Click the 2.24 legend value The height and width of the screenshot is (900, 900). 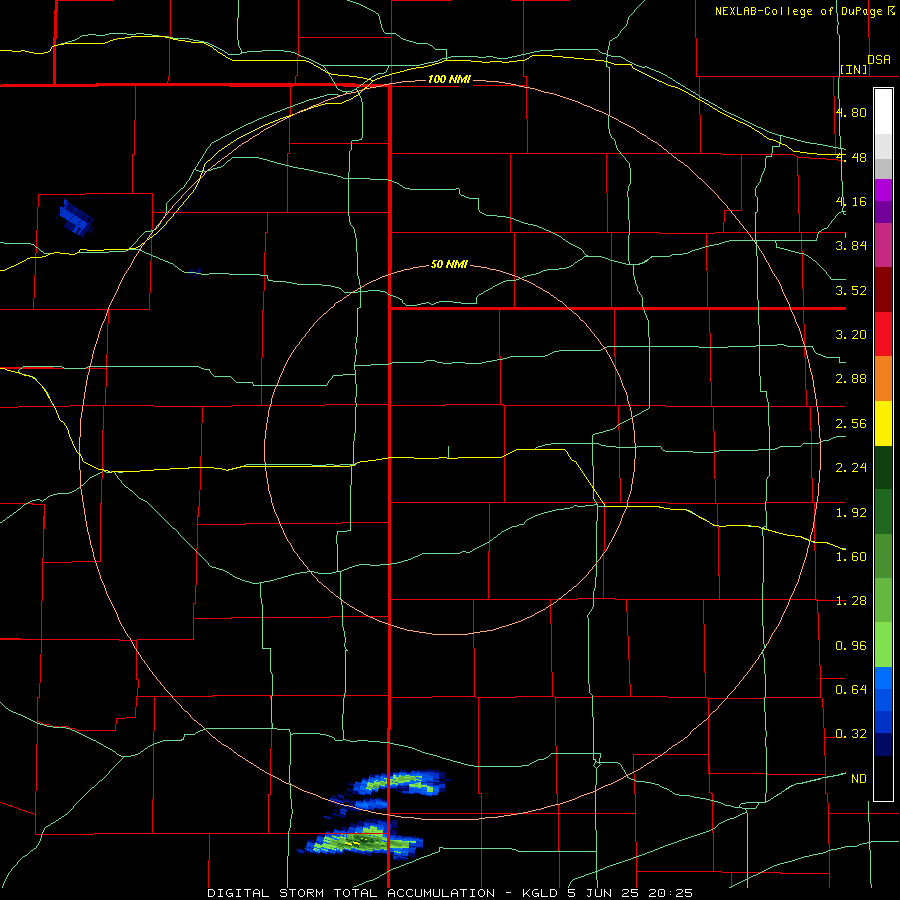coord(851,468)
